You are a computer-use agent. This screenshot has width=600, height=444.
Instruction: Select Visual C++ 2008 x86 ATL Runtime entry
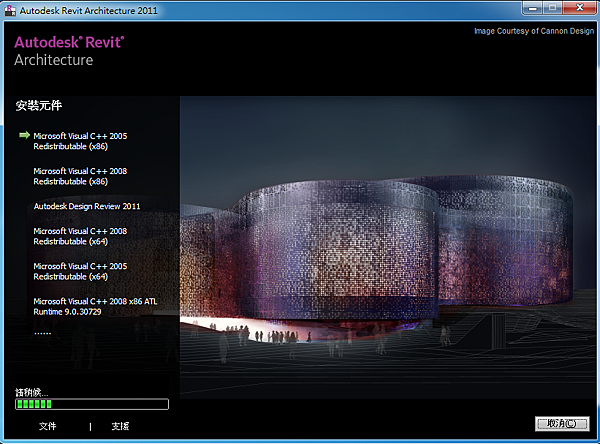(95, 306)
